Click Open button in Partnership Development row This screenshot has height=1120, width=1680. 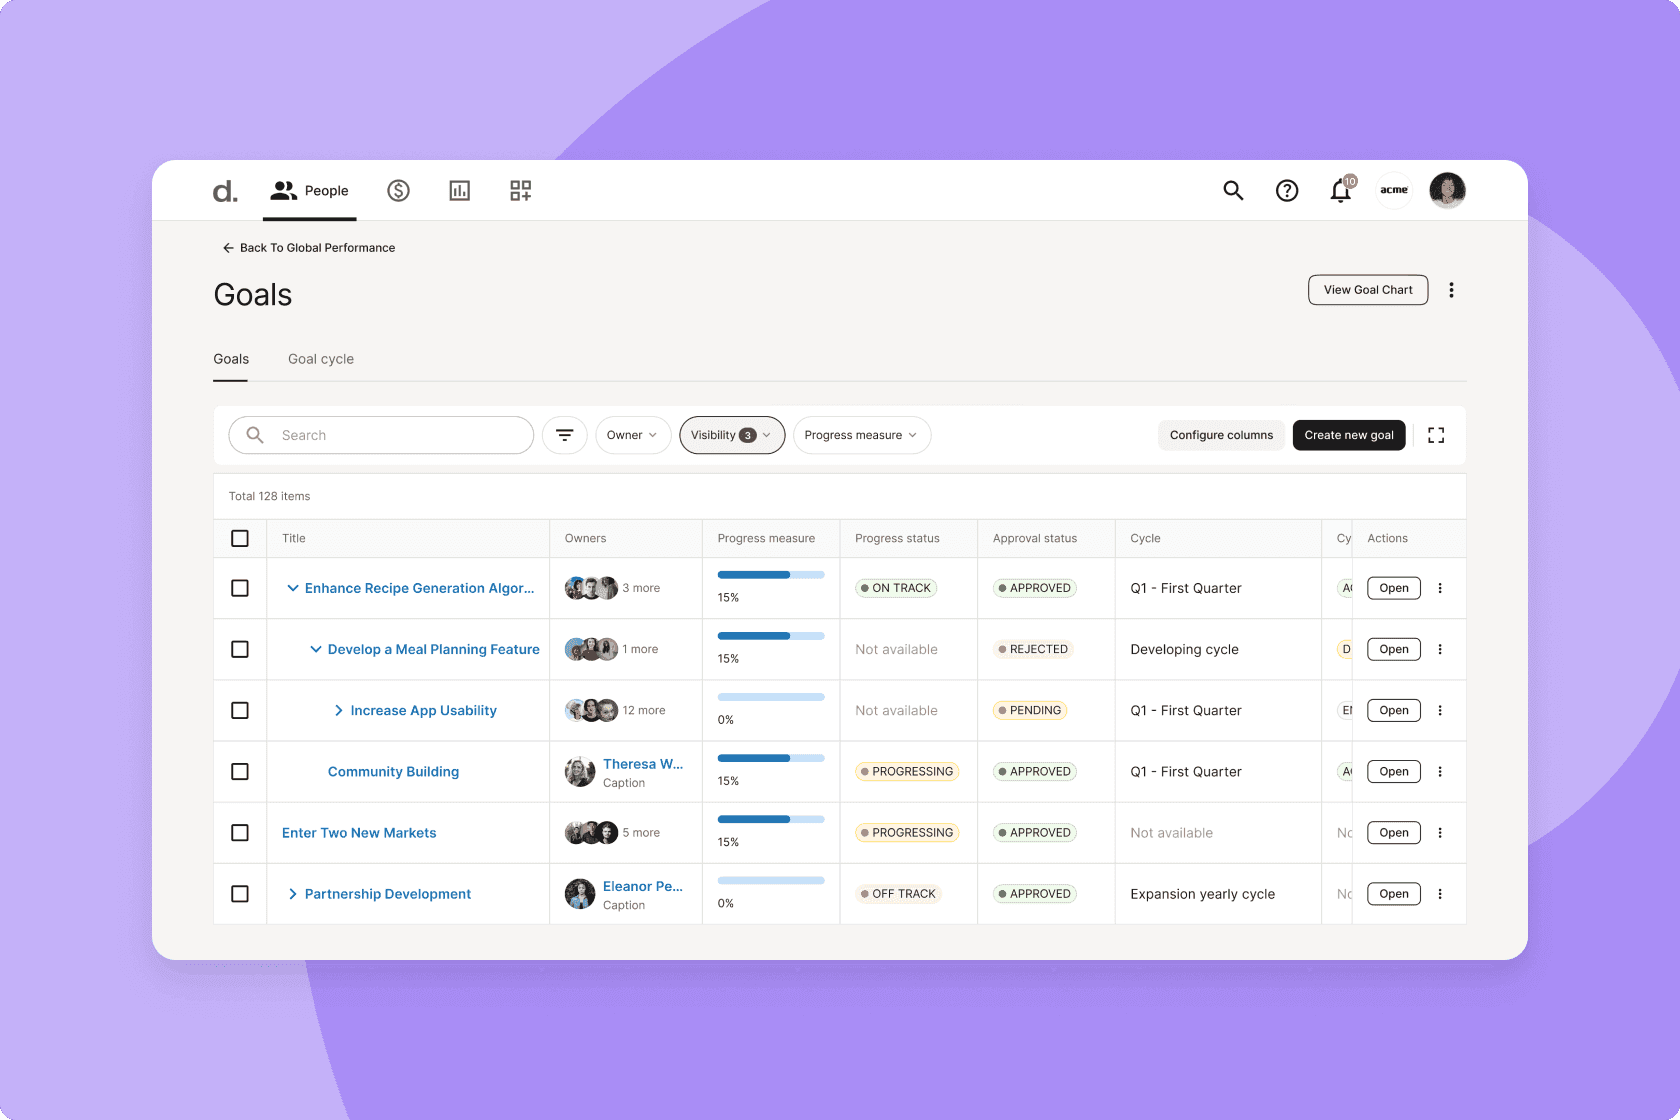point(1394,894)
